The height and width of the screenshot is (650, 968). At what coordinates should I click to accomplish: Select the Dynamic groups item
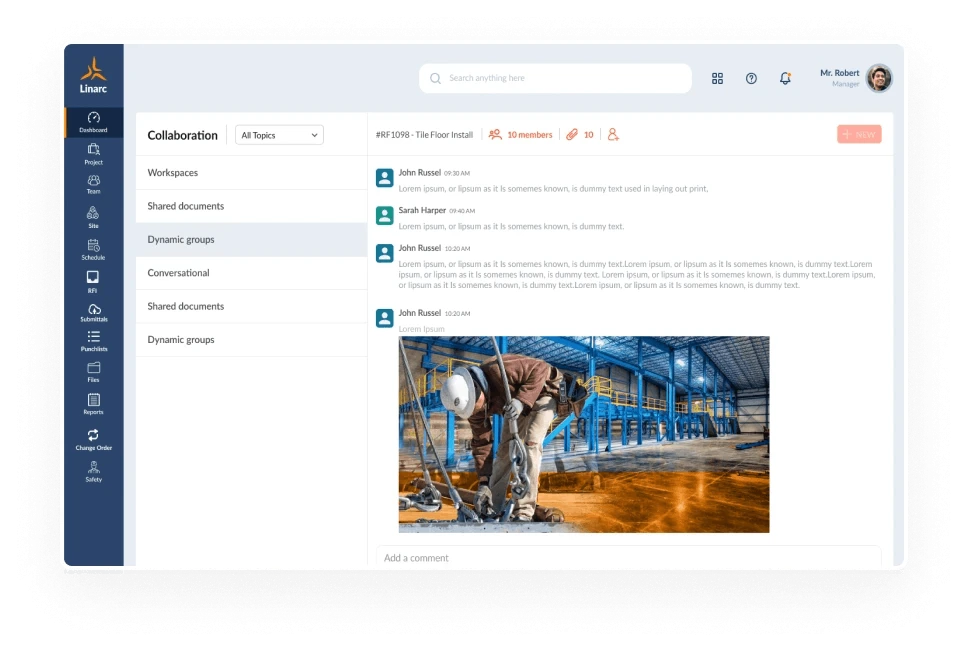click(x=181, y=239)
